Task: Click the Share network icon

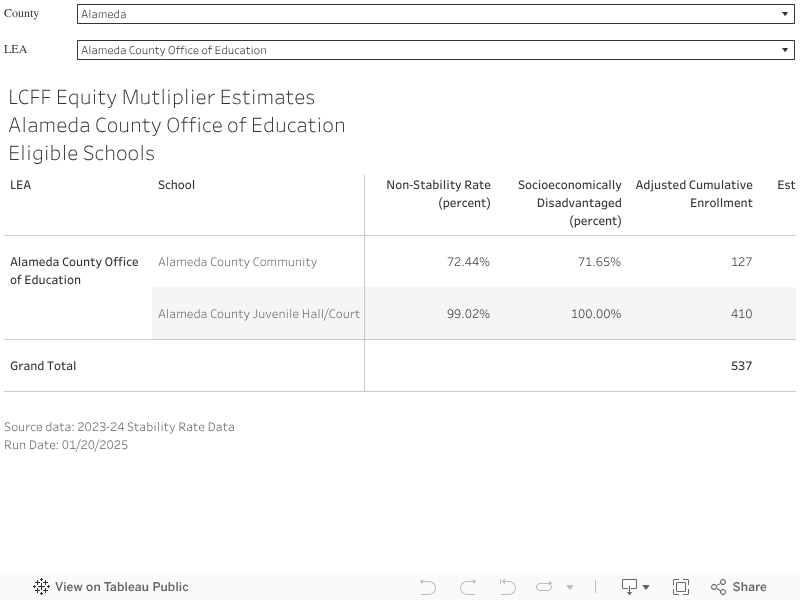Action: click(x=718, y=587)
